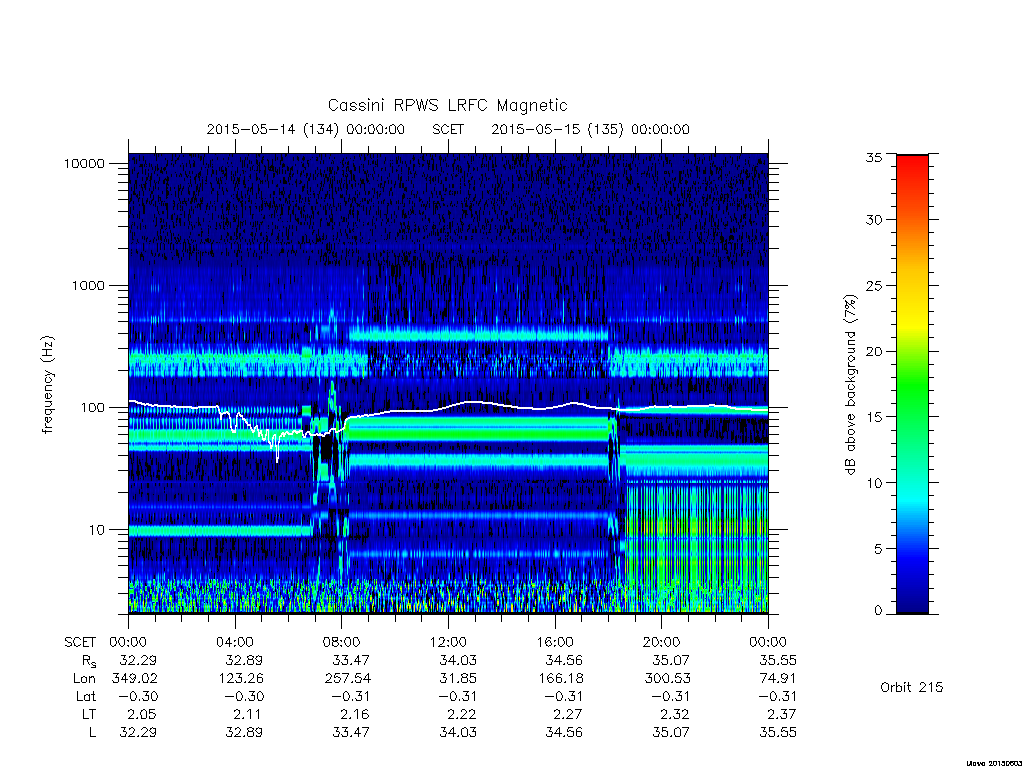Select the 12:00 SCET time label
This screenshot has height=768, width=1024.
click(448, 642)
